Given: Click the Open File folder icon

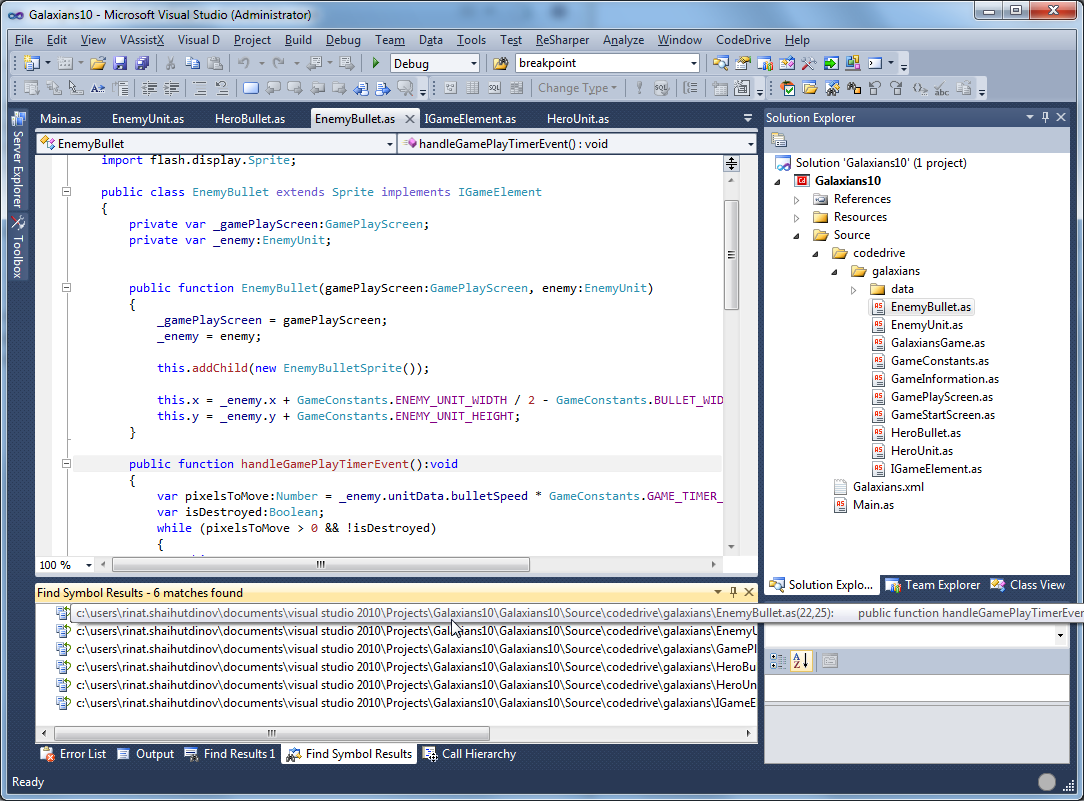Looking at the screenshot, I should click(x=97, y=64).
